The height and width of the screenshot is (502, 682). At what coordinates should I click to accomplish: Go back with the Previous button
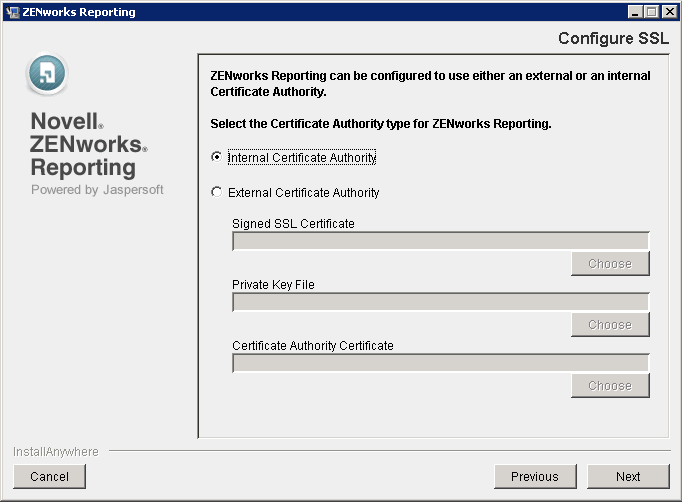[x=534, y=476]
